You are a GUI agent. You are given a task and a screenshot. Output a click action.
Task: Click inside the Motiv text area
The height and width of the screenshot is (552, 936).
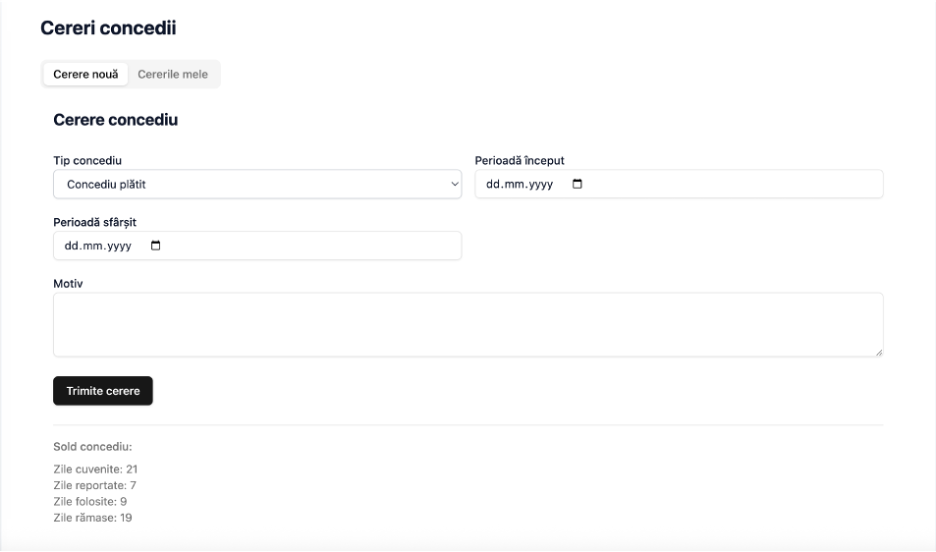(467, 324)
